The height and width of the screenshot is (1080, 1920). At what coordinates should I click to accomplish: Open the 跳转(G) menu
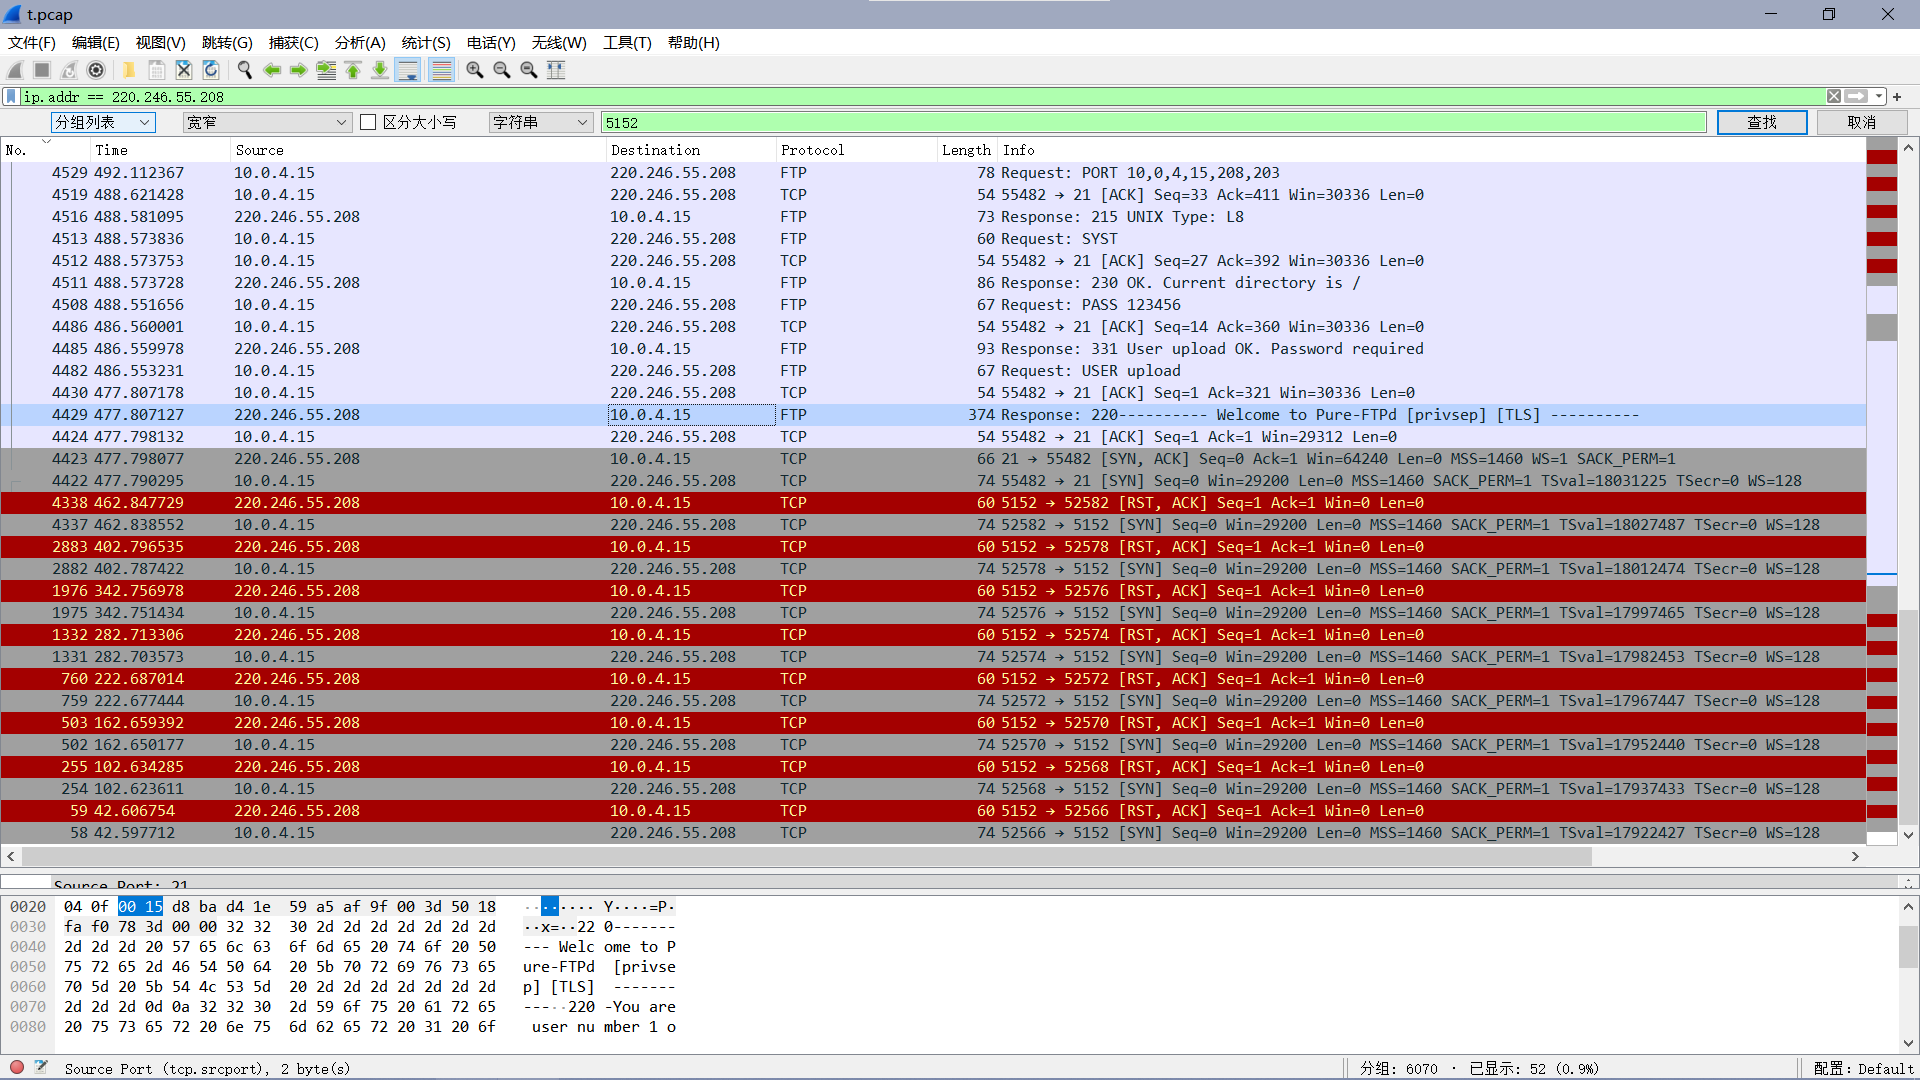pos(227,43)
